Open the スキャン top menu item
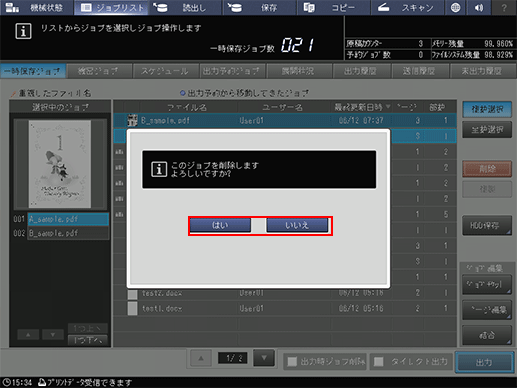Image resolution: width=517 pixels, height=388 pixels. [408, 8]
